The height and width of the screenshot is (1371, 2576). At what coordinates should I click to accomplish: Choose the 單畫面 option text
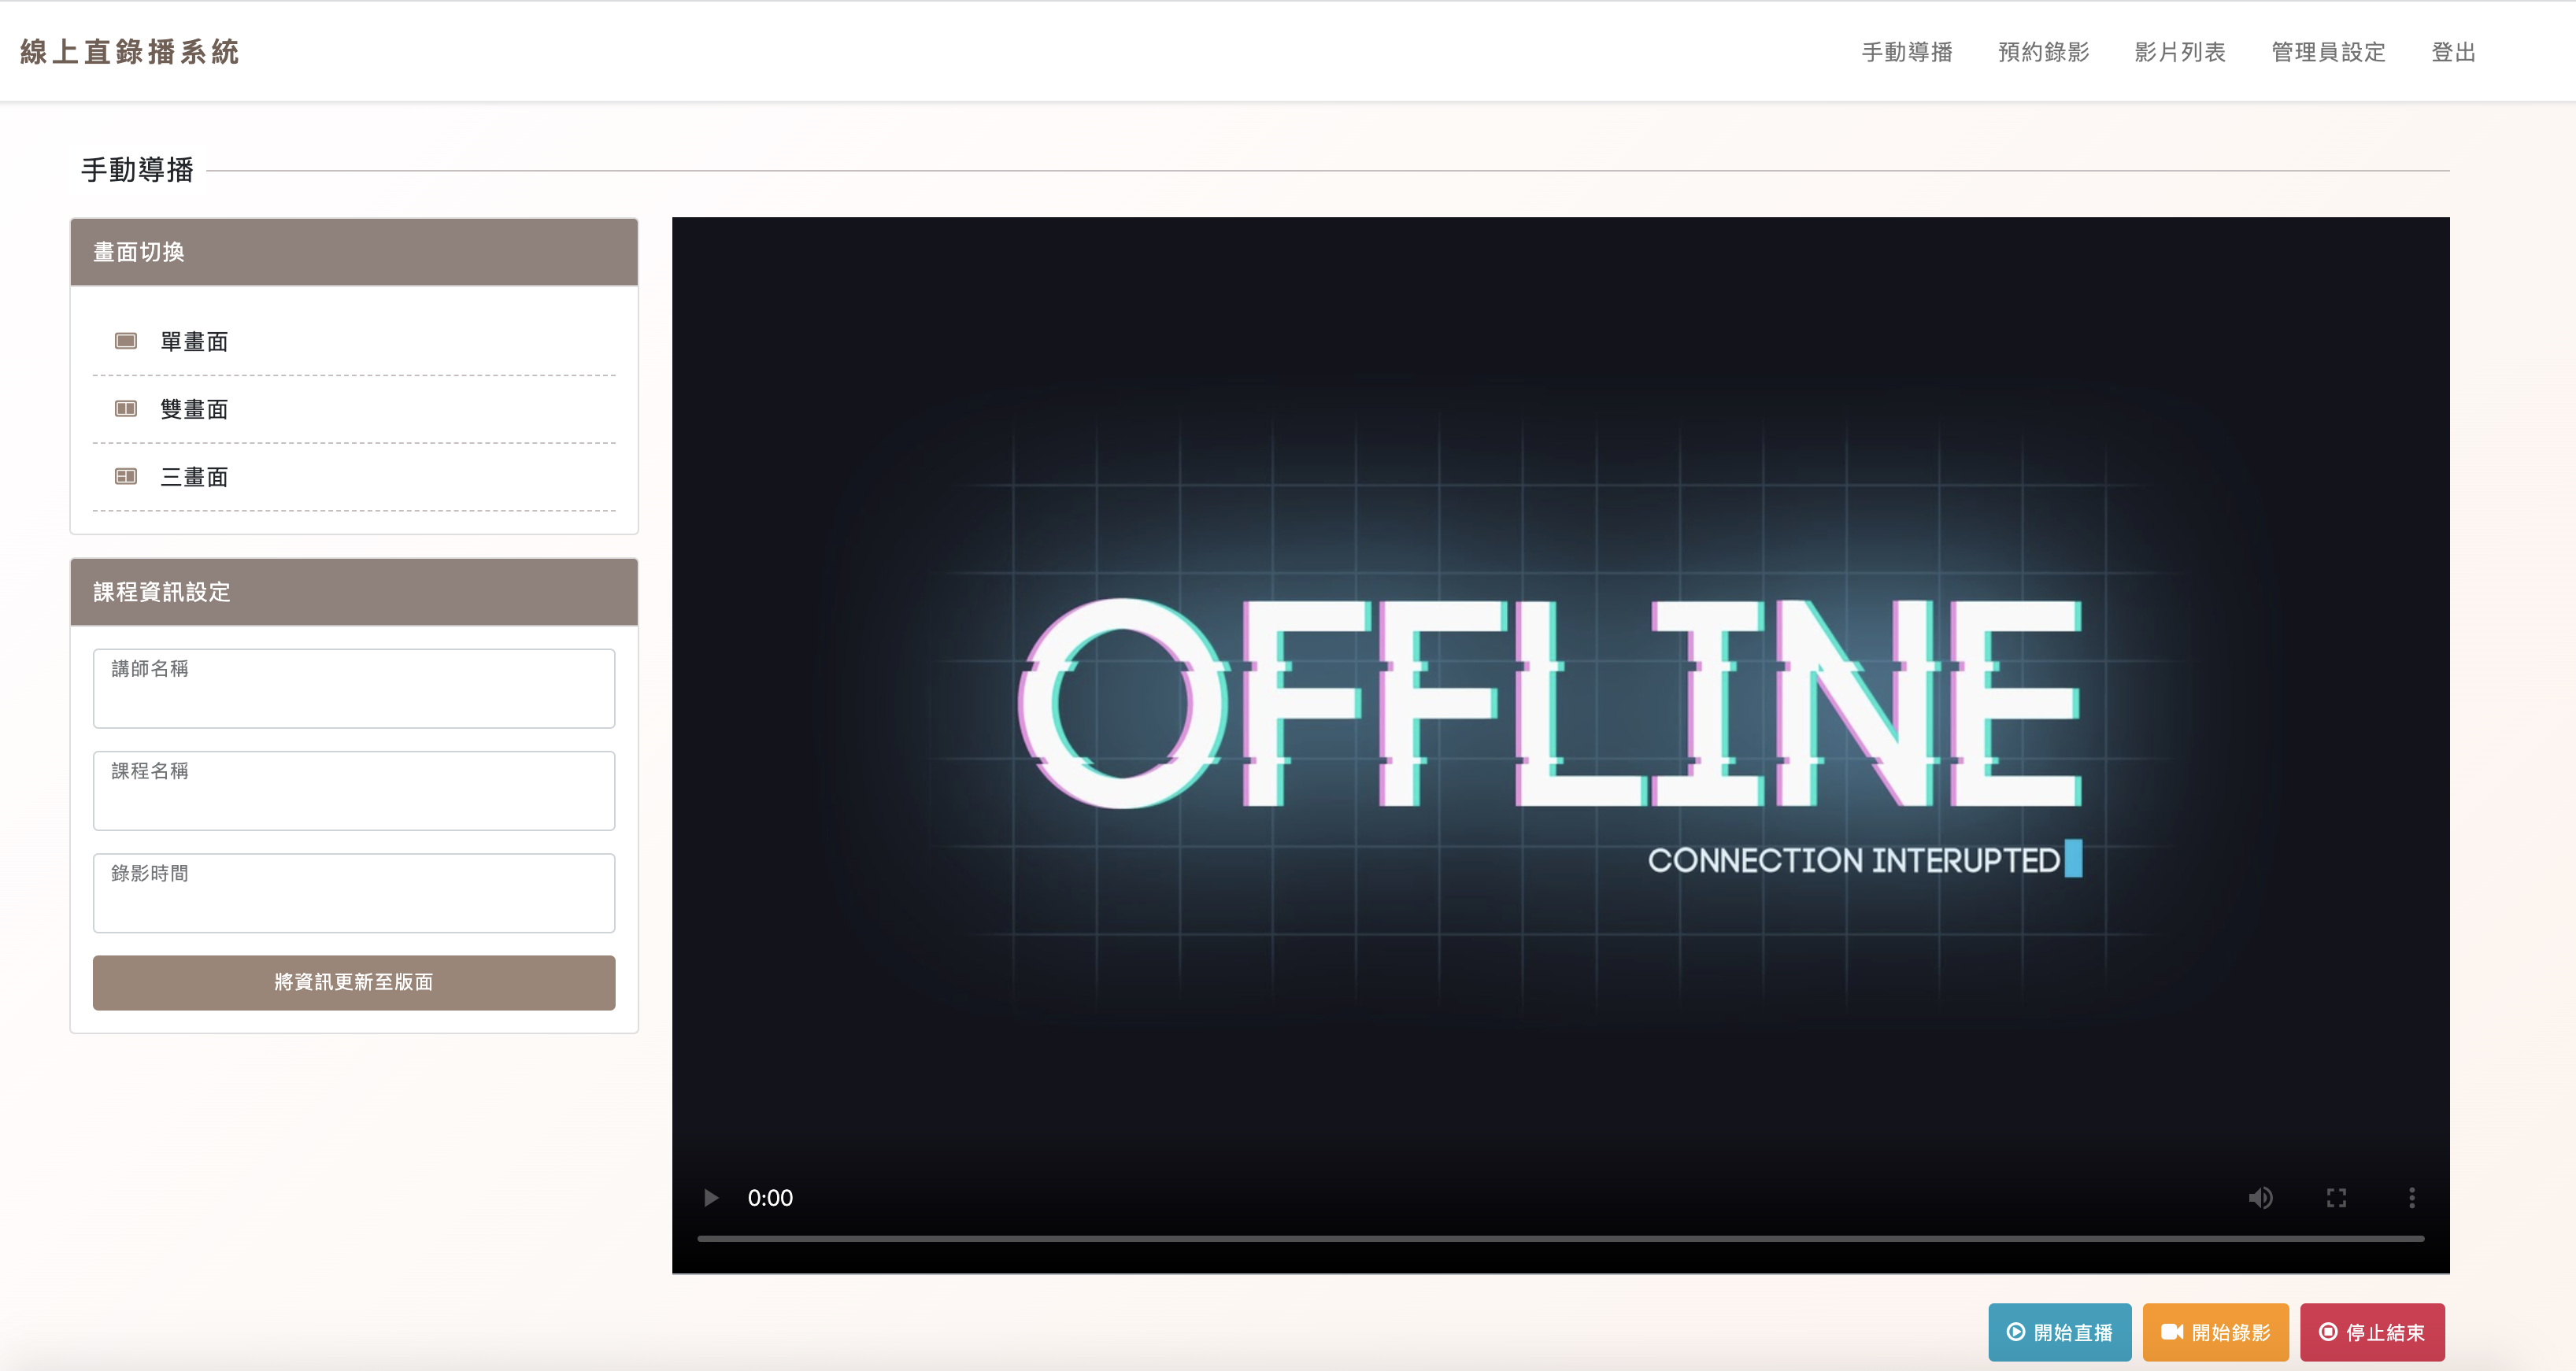coord(194,342)
